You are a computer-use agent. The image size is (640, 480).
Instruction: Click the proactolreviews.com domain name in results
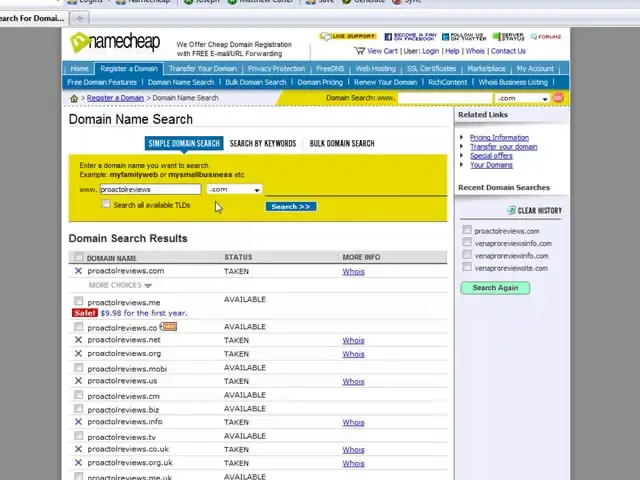pyautogui.click(x=126, y=271)
